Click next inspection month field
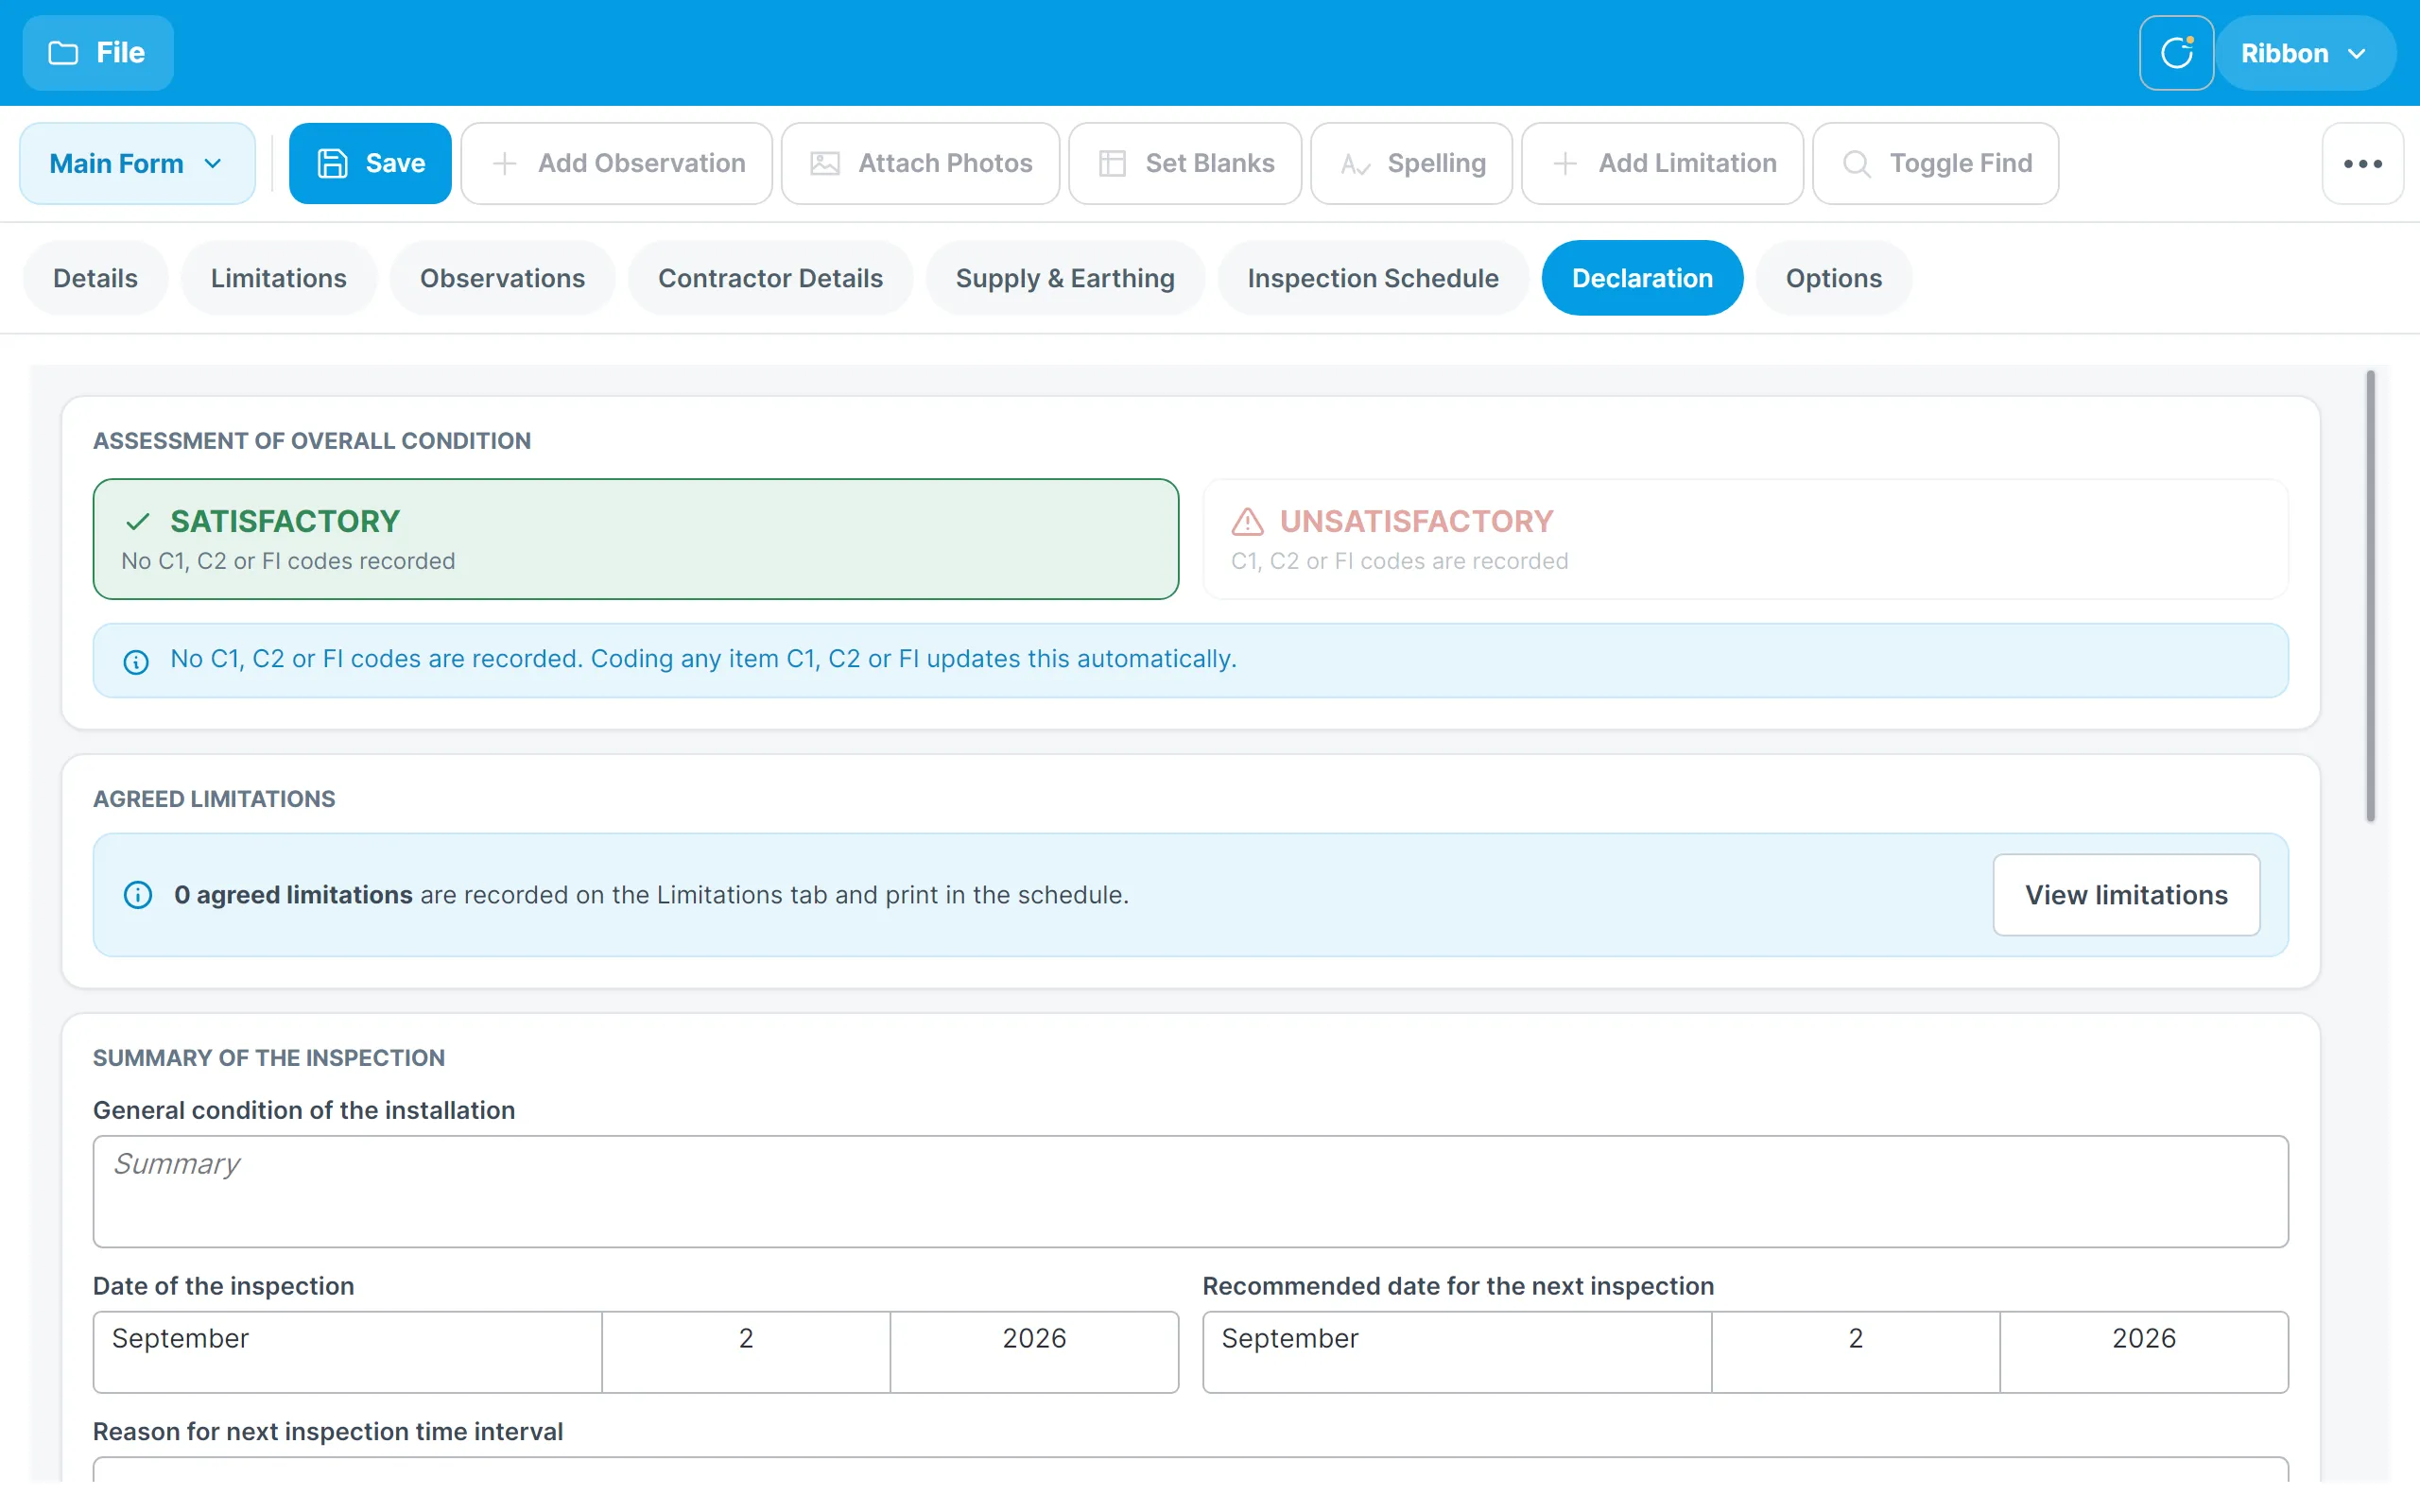 coord(1457,1352)
